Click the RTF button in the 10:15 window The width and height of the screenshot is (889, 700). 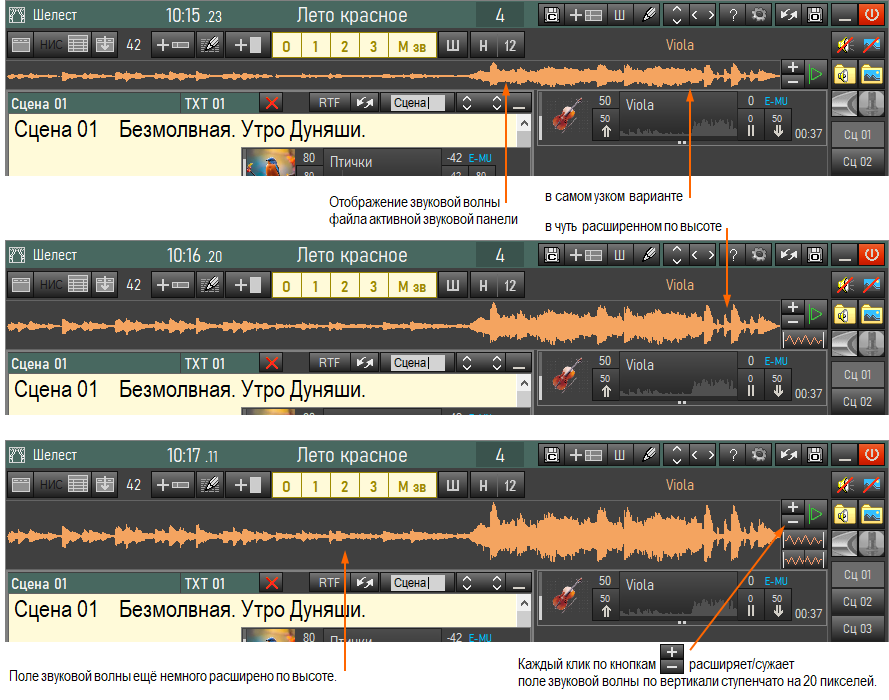click(x=329, y=103)
